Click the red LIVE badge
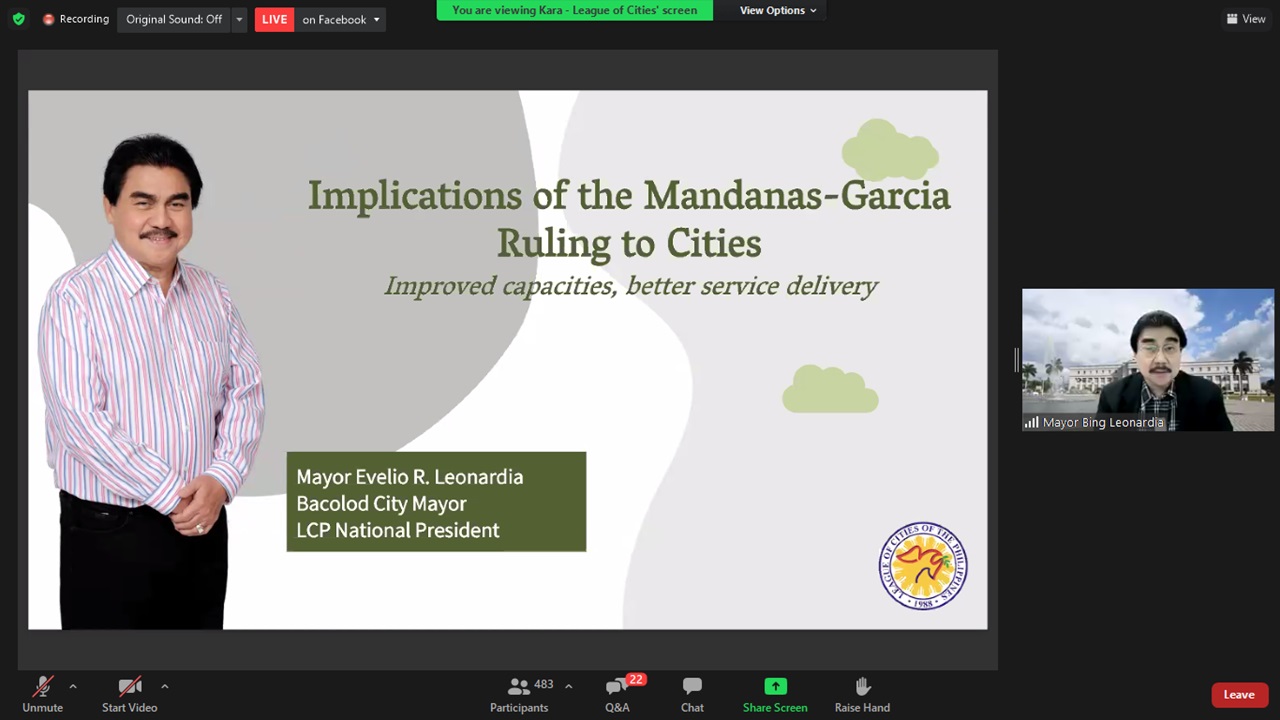Screen dimensions: 1280x720 pos(274,19)
